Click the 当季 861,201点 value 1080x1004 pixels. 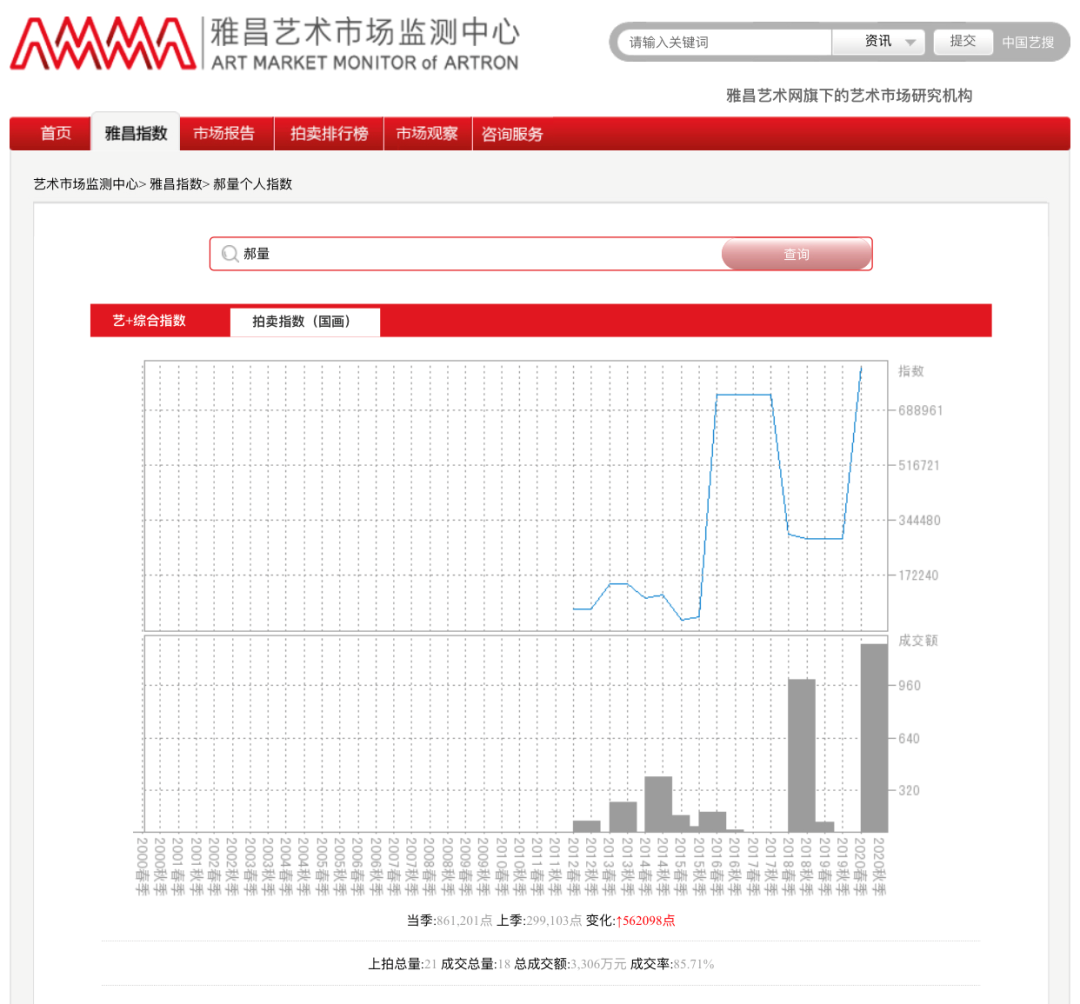464,921
